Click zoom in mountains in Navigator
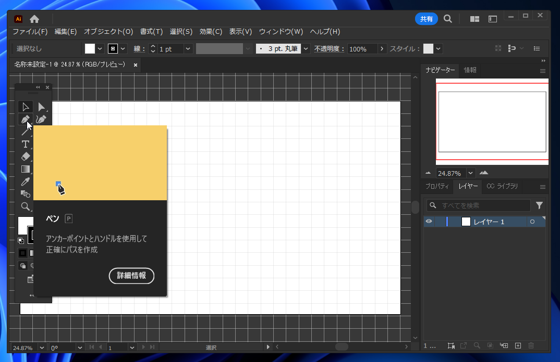560x362 pixels. [x=484, y=173]
